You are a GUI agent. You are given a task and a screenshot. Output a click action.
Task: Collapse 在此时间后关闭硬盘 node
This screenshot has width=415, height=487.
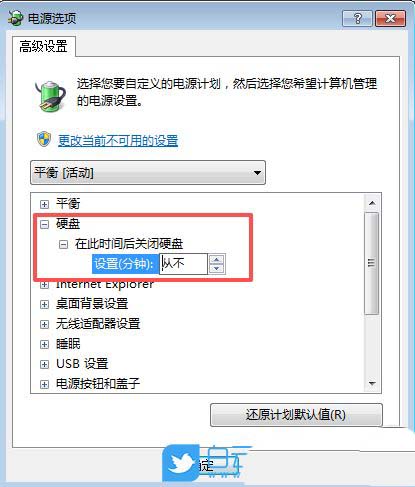click(x=63, y=244)
